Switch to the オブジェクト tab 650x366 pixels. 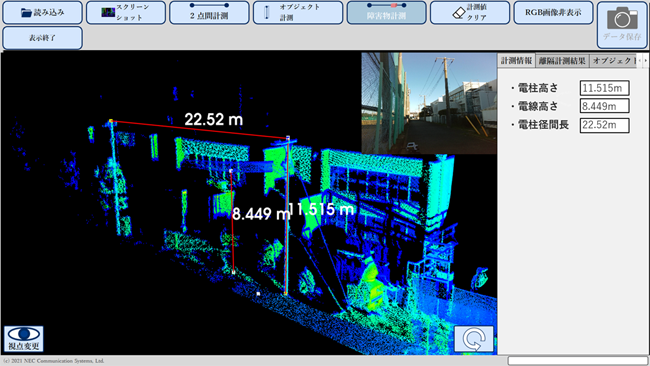point(614,61)
